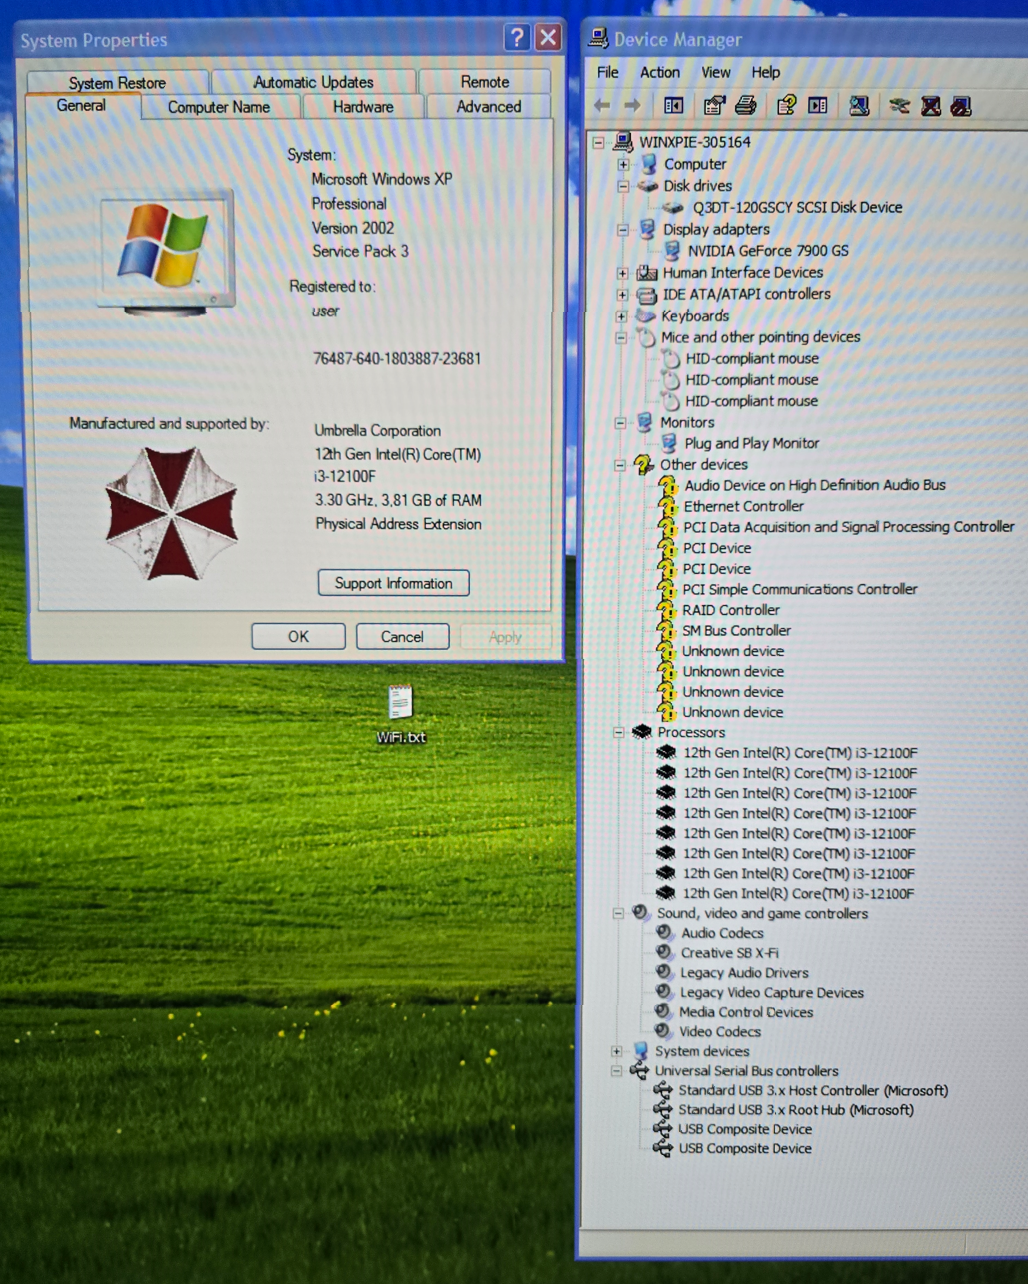Collapse Universal Serial Bus controllers node
Image resolution: width=1028 pixels, height=1284 pixels.
[616, 1071]
